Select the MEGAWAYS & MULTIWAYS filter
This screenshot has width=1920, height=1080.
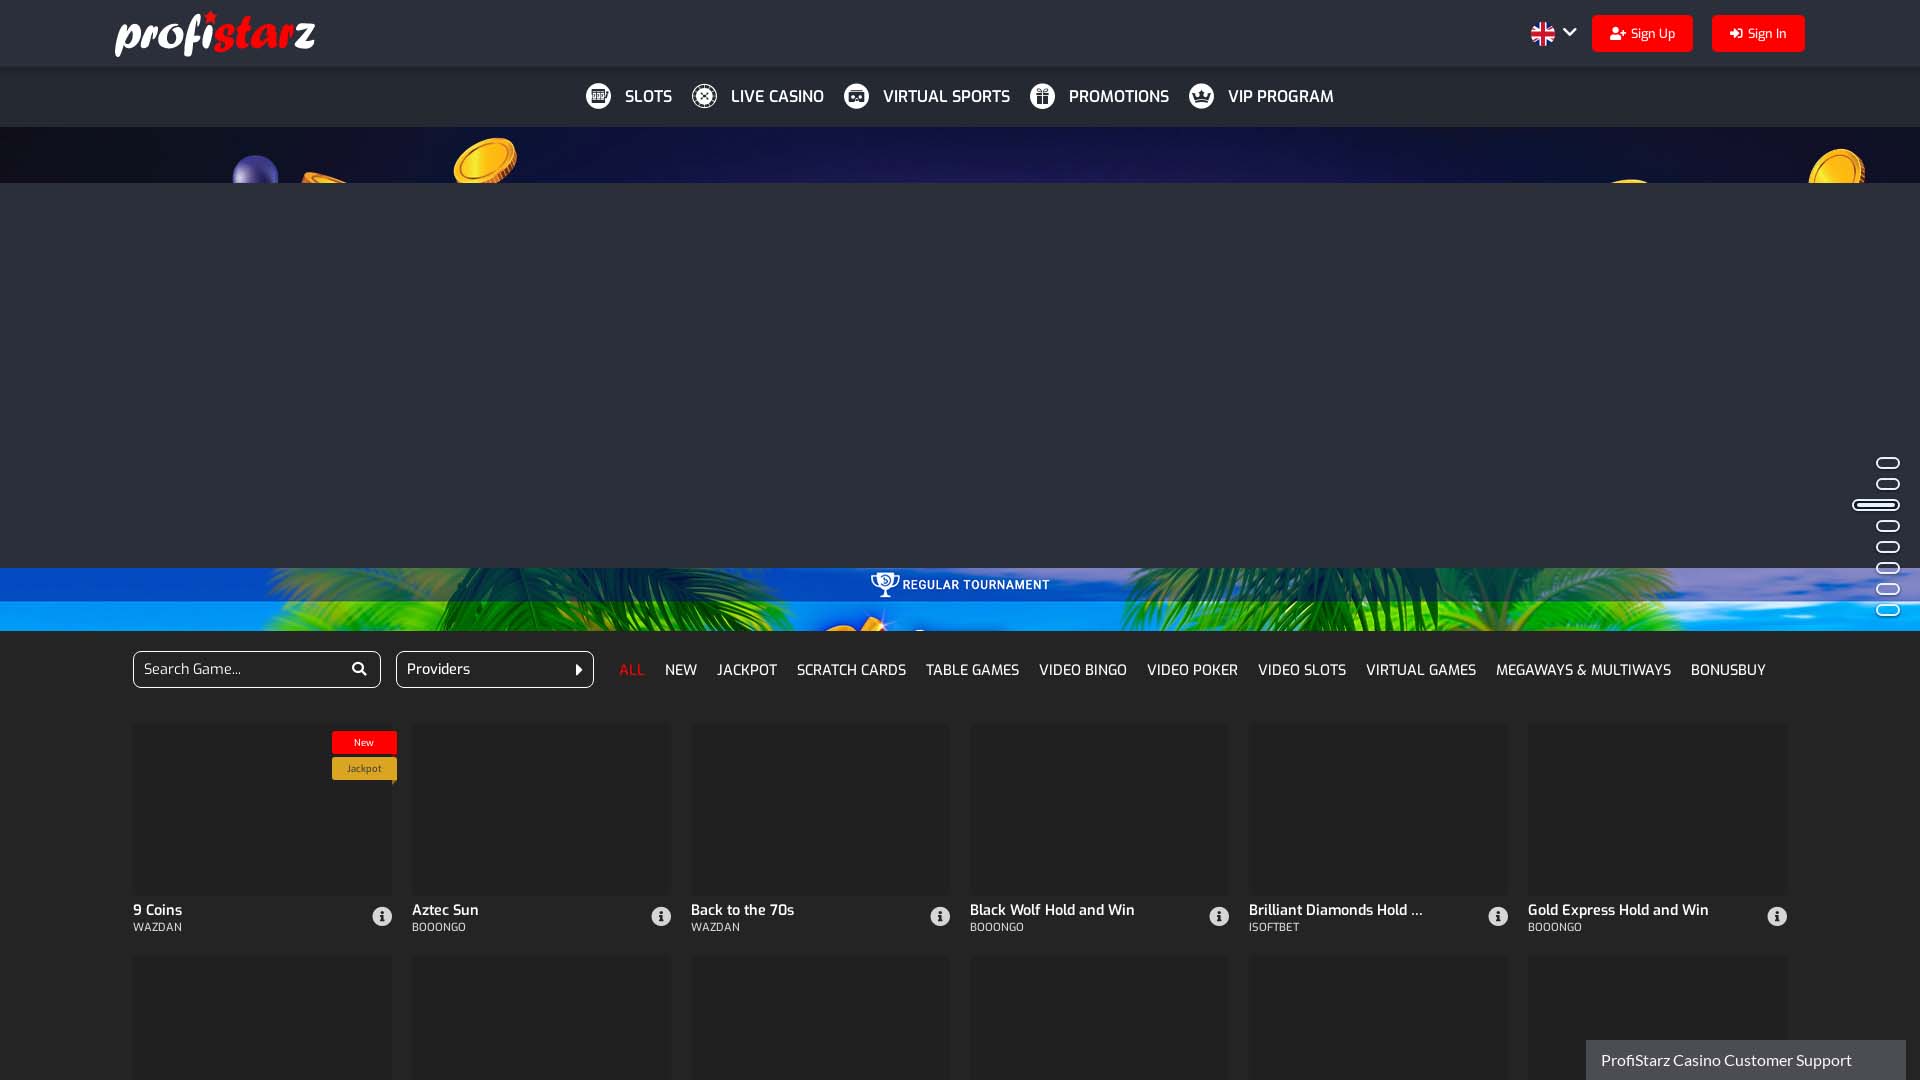point(1583,669)
